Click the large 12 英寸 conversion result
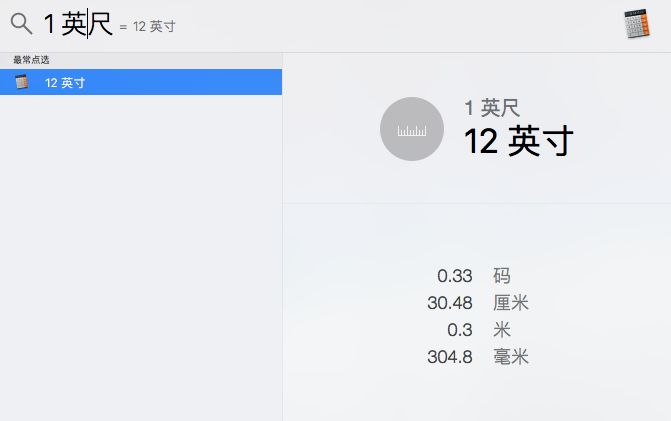671x421 pixels. point(518,141)
